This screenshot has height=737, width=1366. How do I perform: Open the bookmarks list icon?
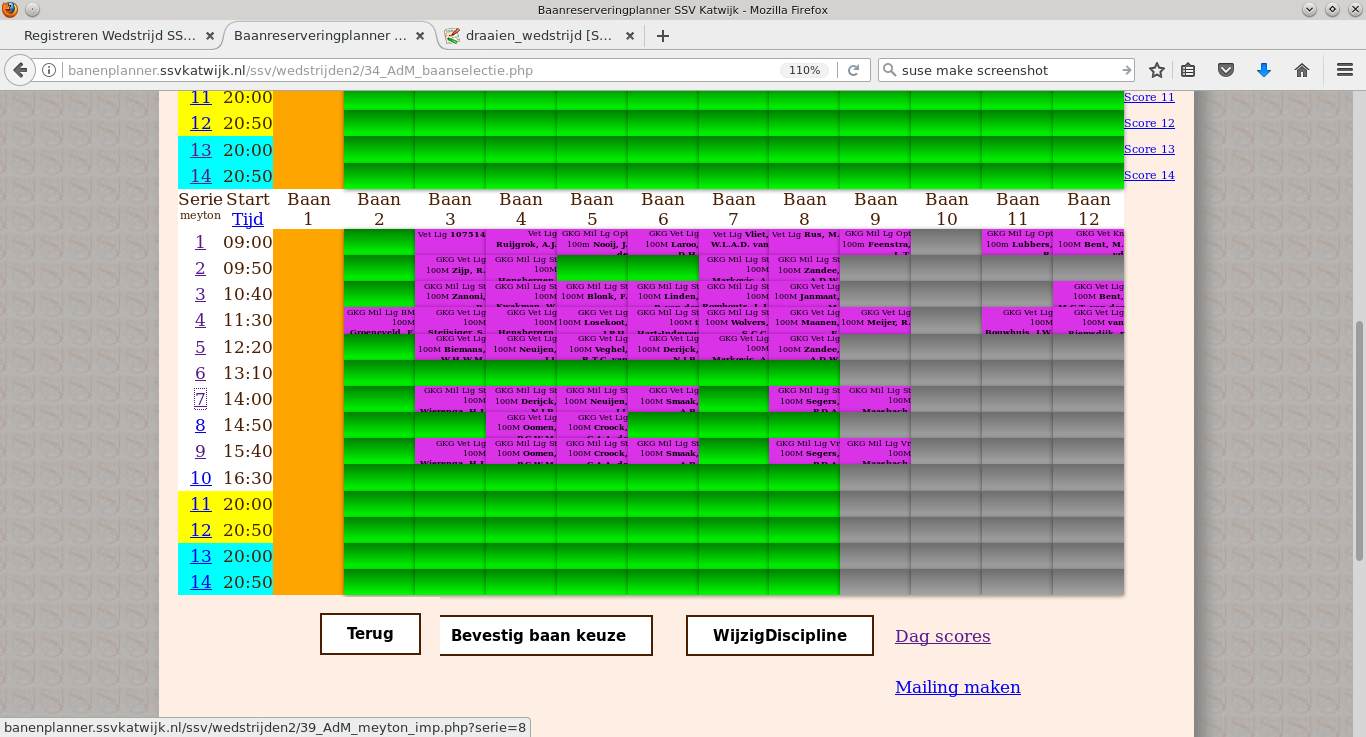coord(1188,70)
